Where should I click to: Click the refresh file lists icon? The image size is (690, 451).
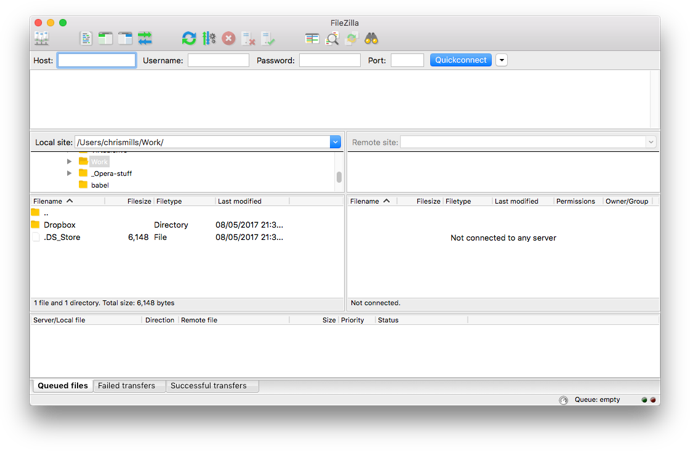189,39
